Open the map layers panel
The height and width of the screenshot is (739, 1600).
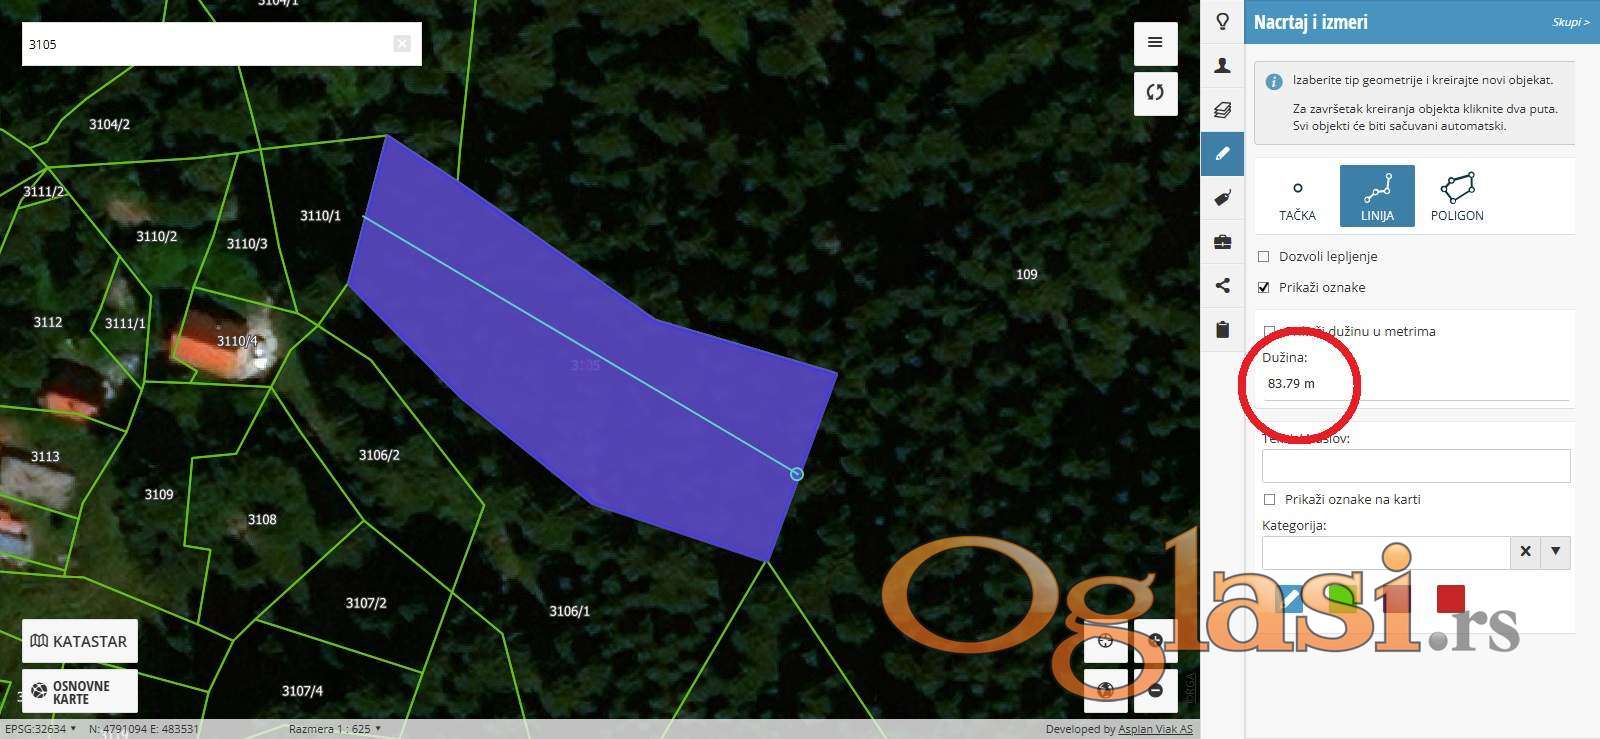1222,110
